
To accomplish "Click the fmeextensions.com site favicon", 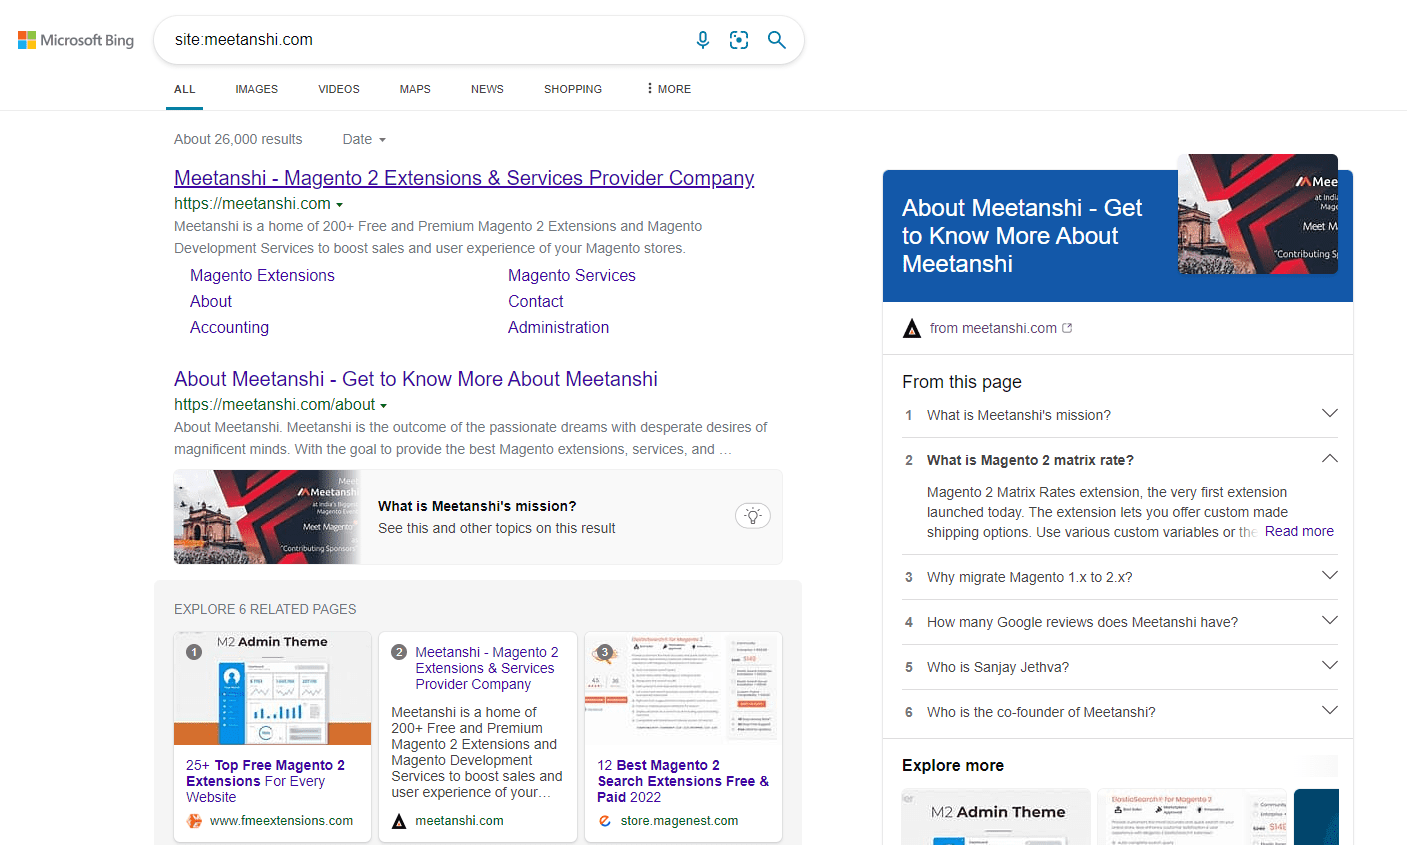I will click(196, 820).
